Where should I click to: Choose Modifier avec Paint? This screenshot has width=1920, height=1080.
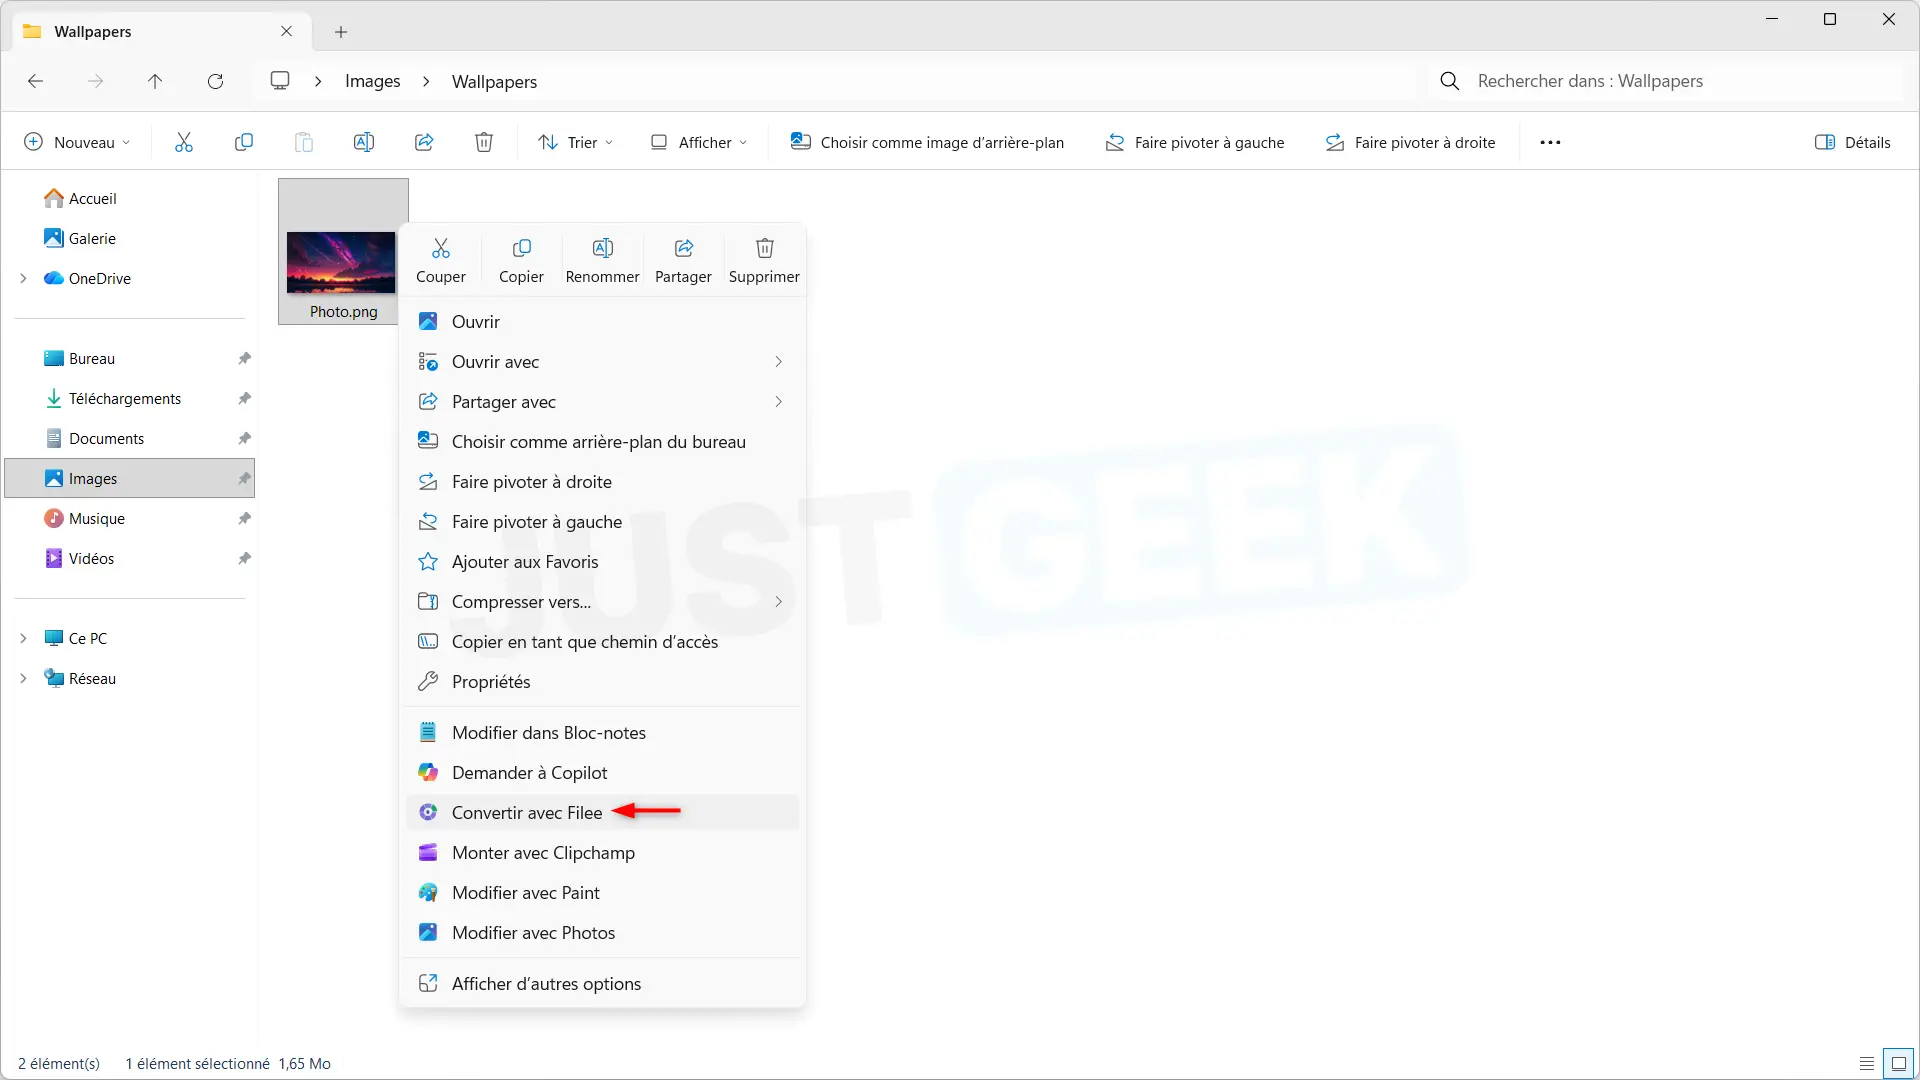pyautogui.click(x=603, y=892)
